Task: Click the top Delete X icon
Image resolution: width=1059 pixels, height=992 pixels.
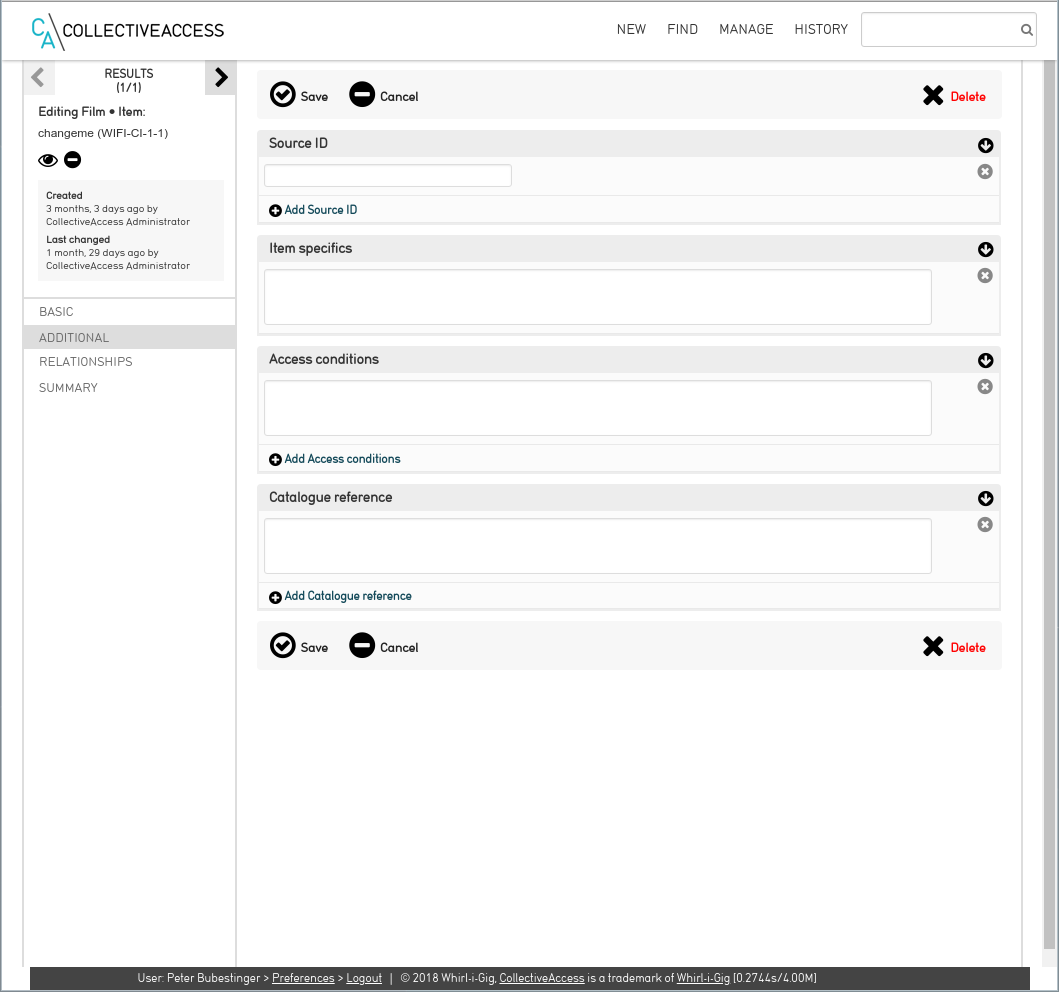Action: coord(933,96)
